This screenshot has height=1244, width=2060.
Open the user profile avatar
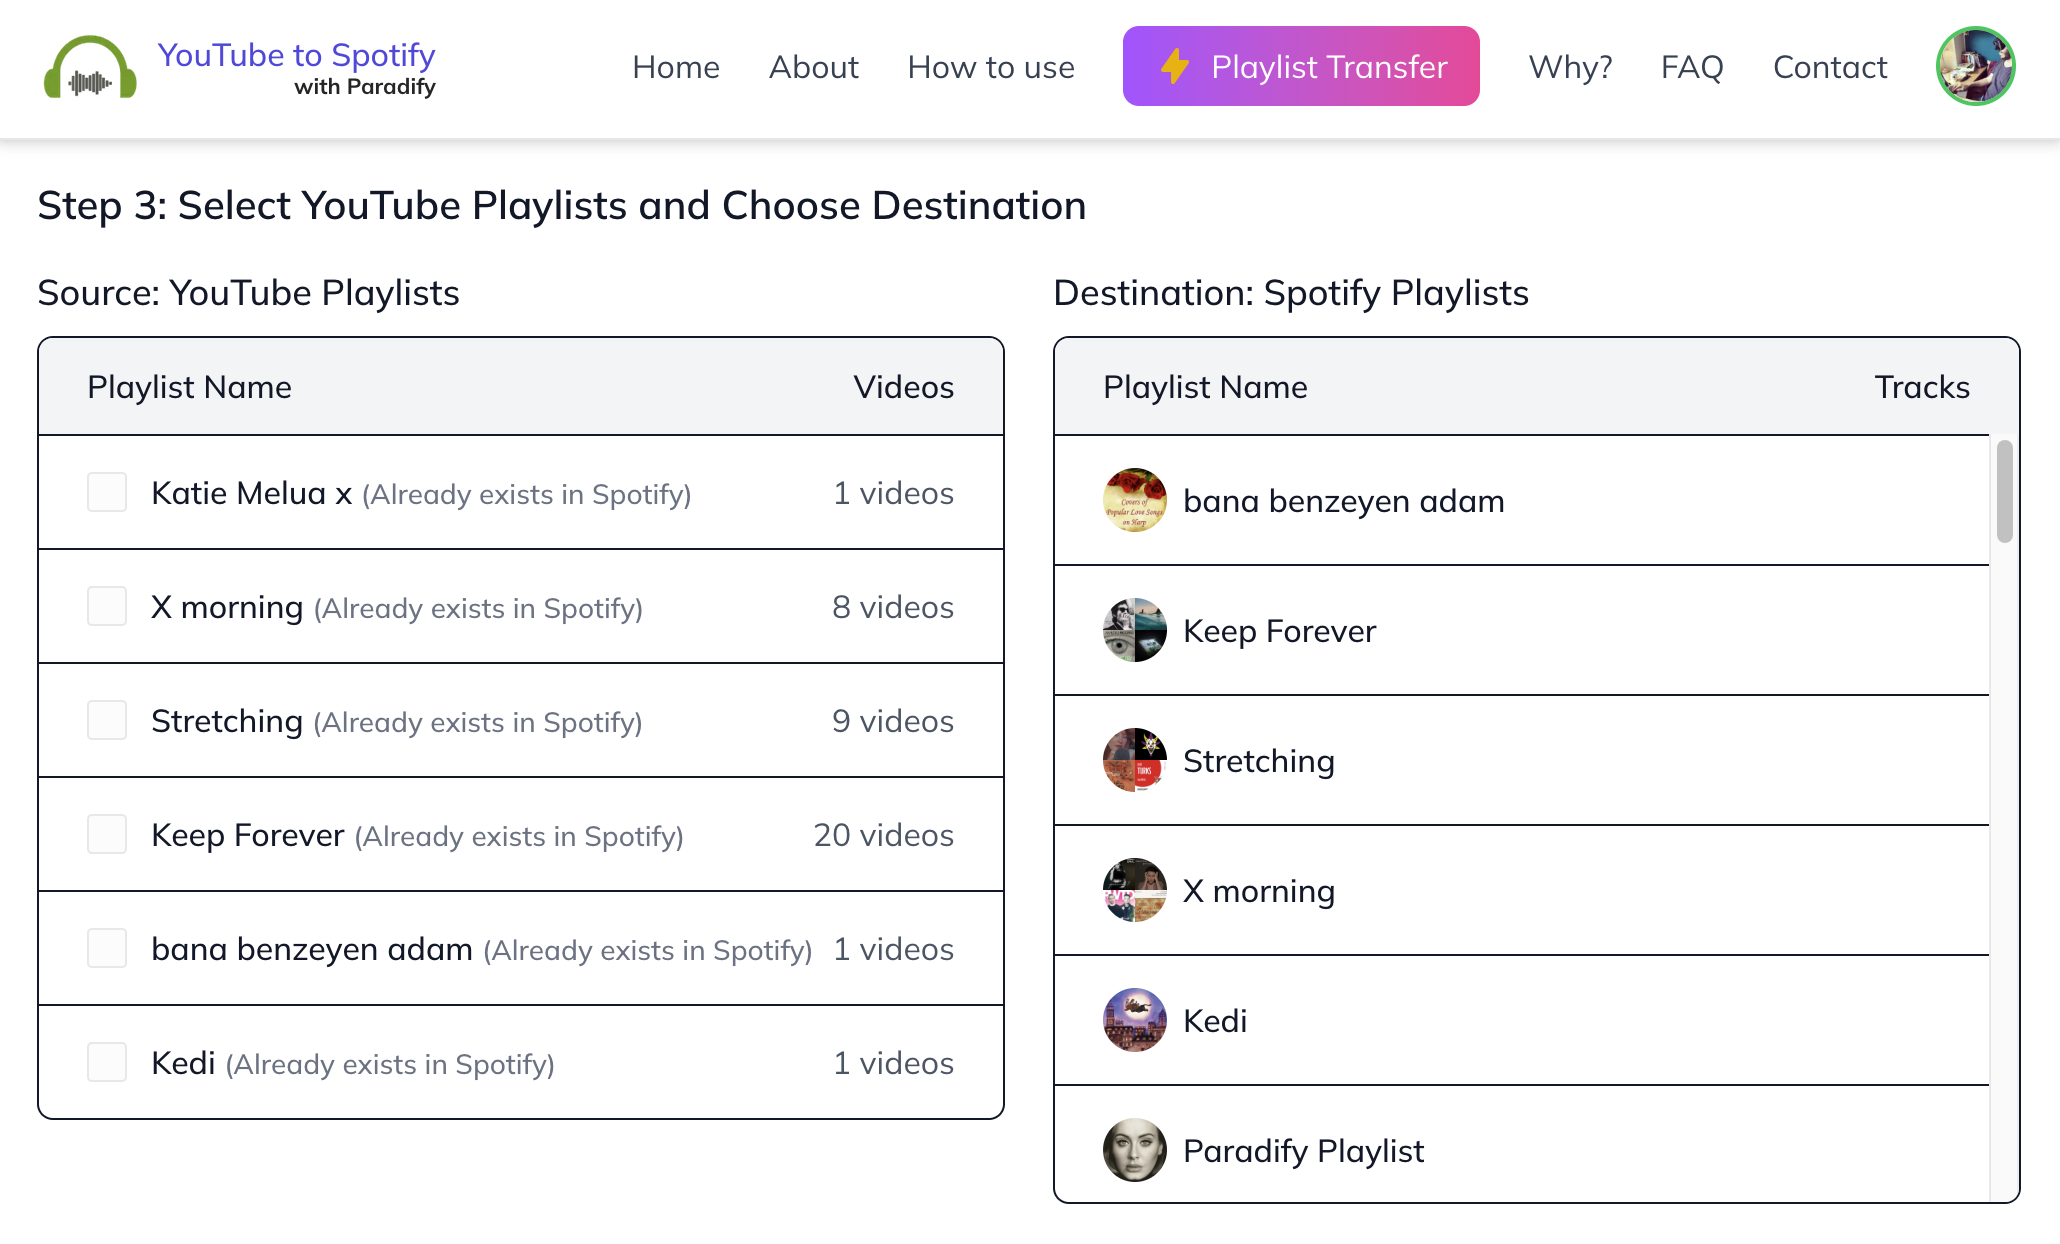click(1975, 66)
